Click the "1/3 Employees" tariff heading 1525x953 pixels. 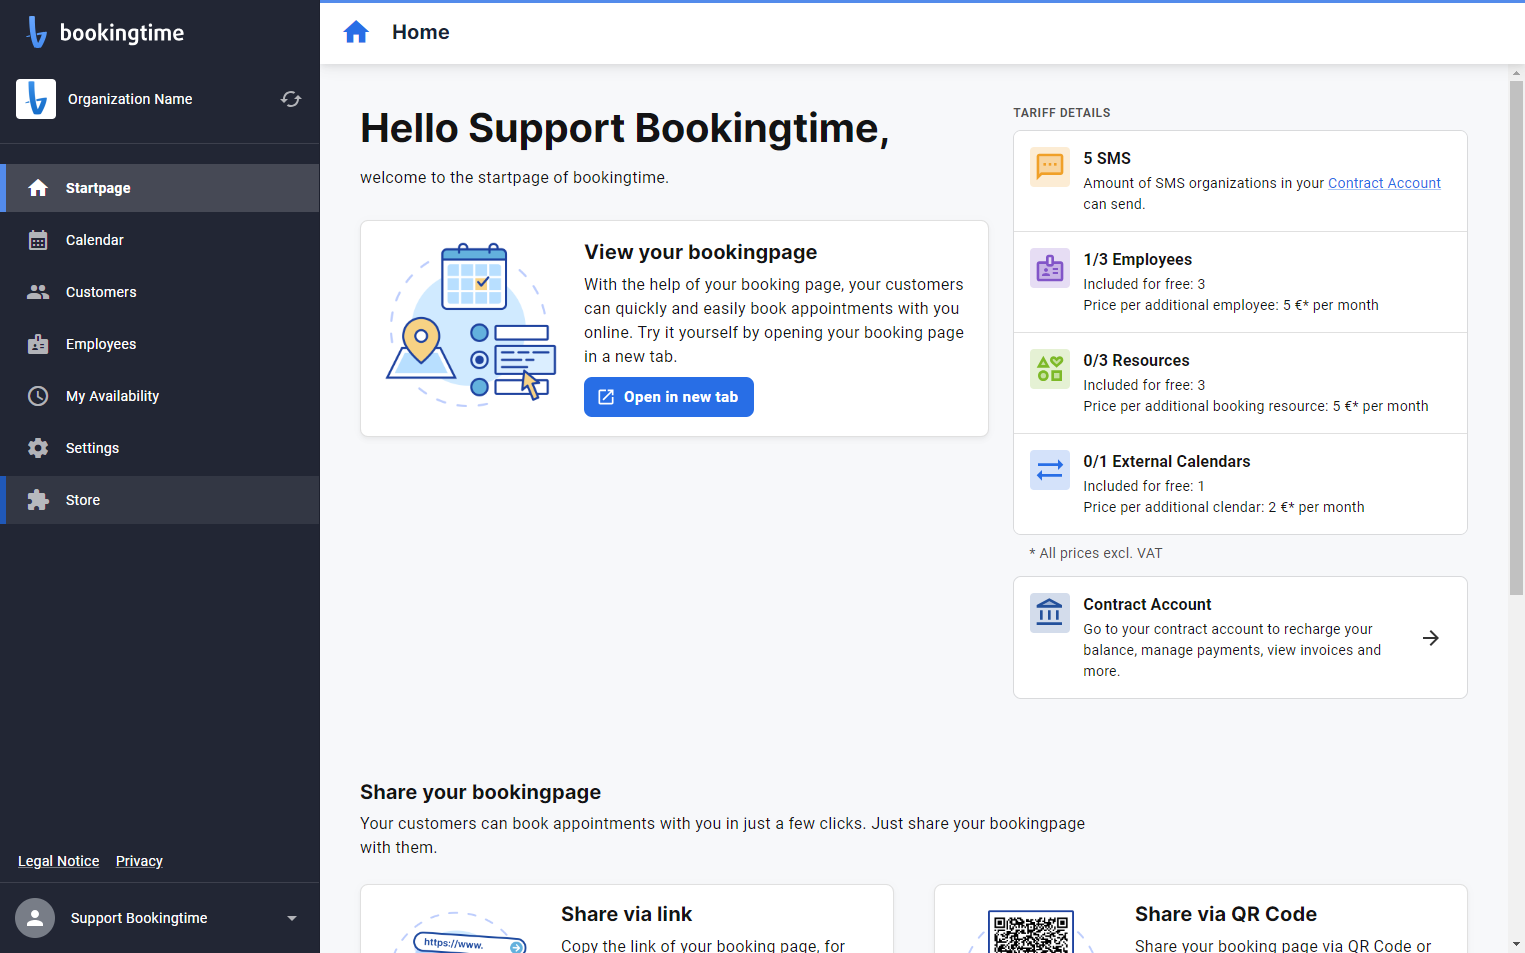pyautogui.click(x=1138, y=259)
